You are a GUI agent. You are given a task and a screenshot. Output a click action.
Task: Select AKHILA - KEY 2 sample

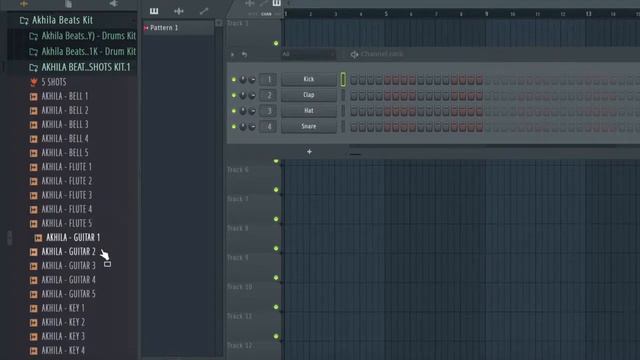63,322
